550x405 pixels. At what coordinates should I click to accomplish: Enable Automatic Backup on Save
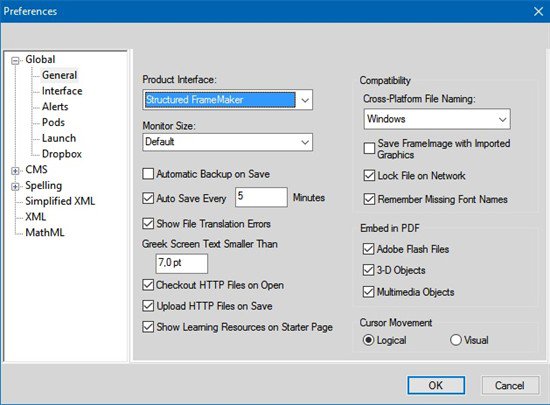pos(148,174)
